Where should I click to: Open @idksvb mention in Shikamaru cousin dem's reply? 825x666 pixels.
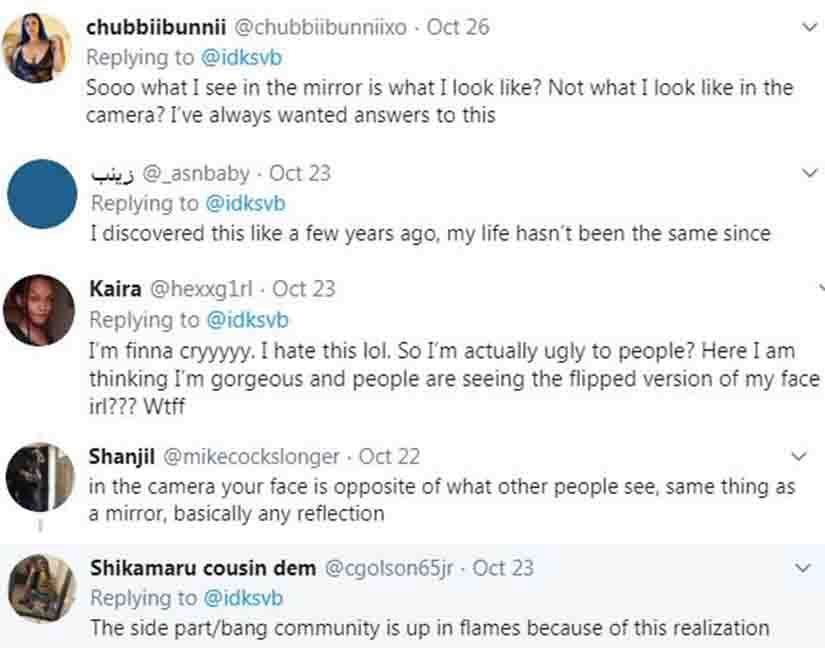pos(245,598)
